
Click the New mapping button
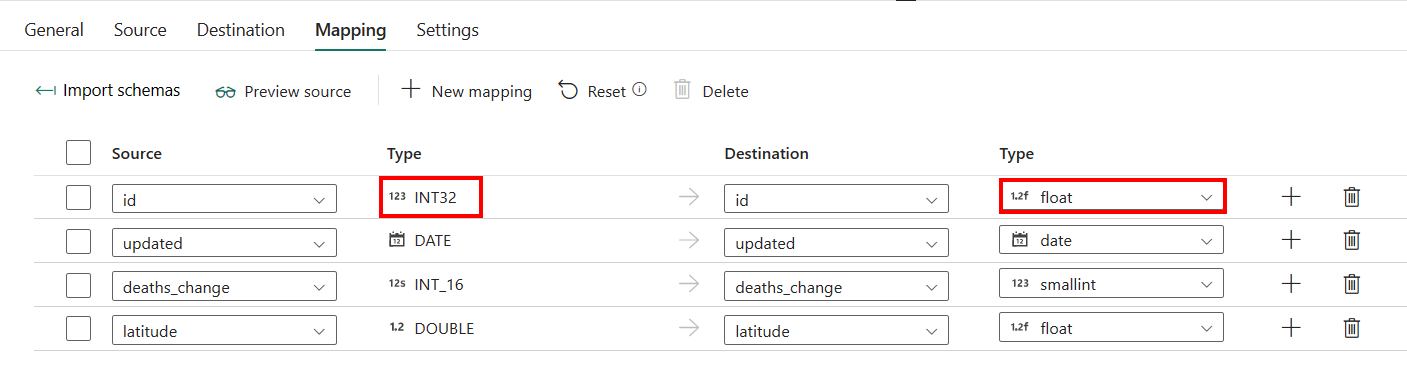[466, 91]
